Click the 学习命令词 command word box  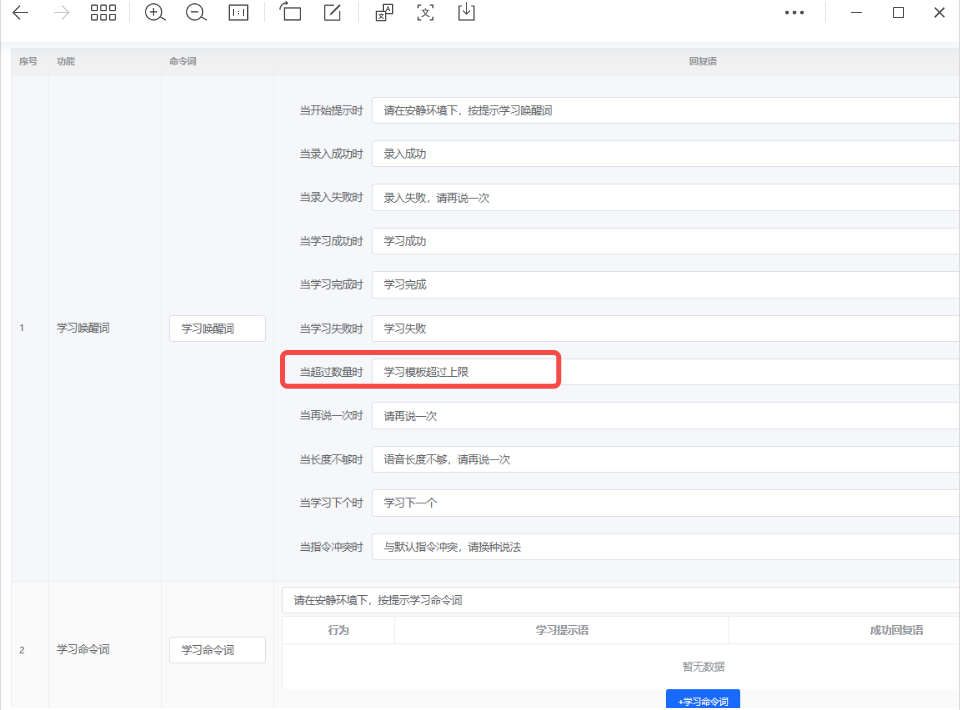pos(216,649)
